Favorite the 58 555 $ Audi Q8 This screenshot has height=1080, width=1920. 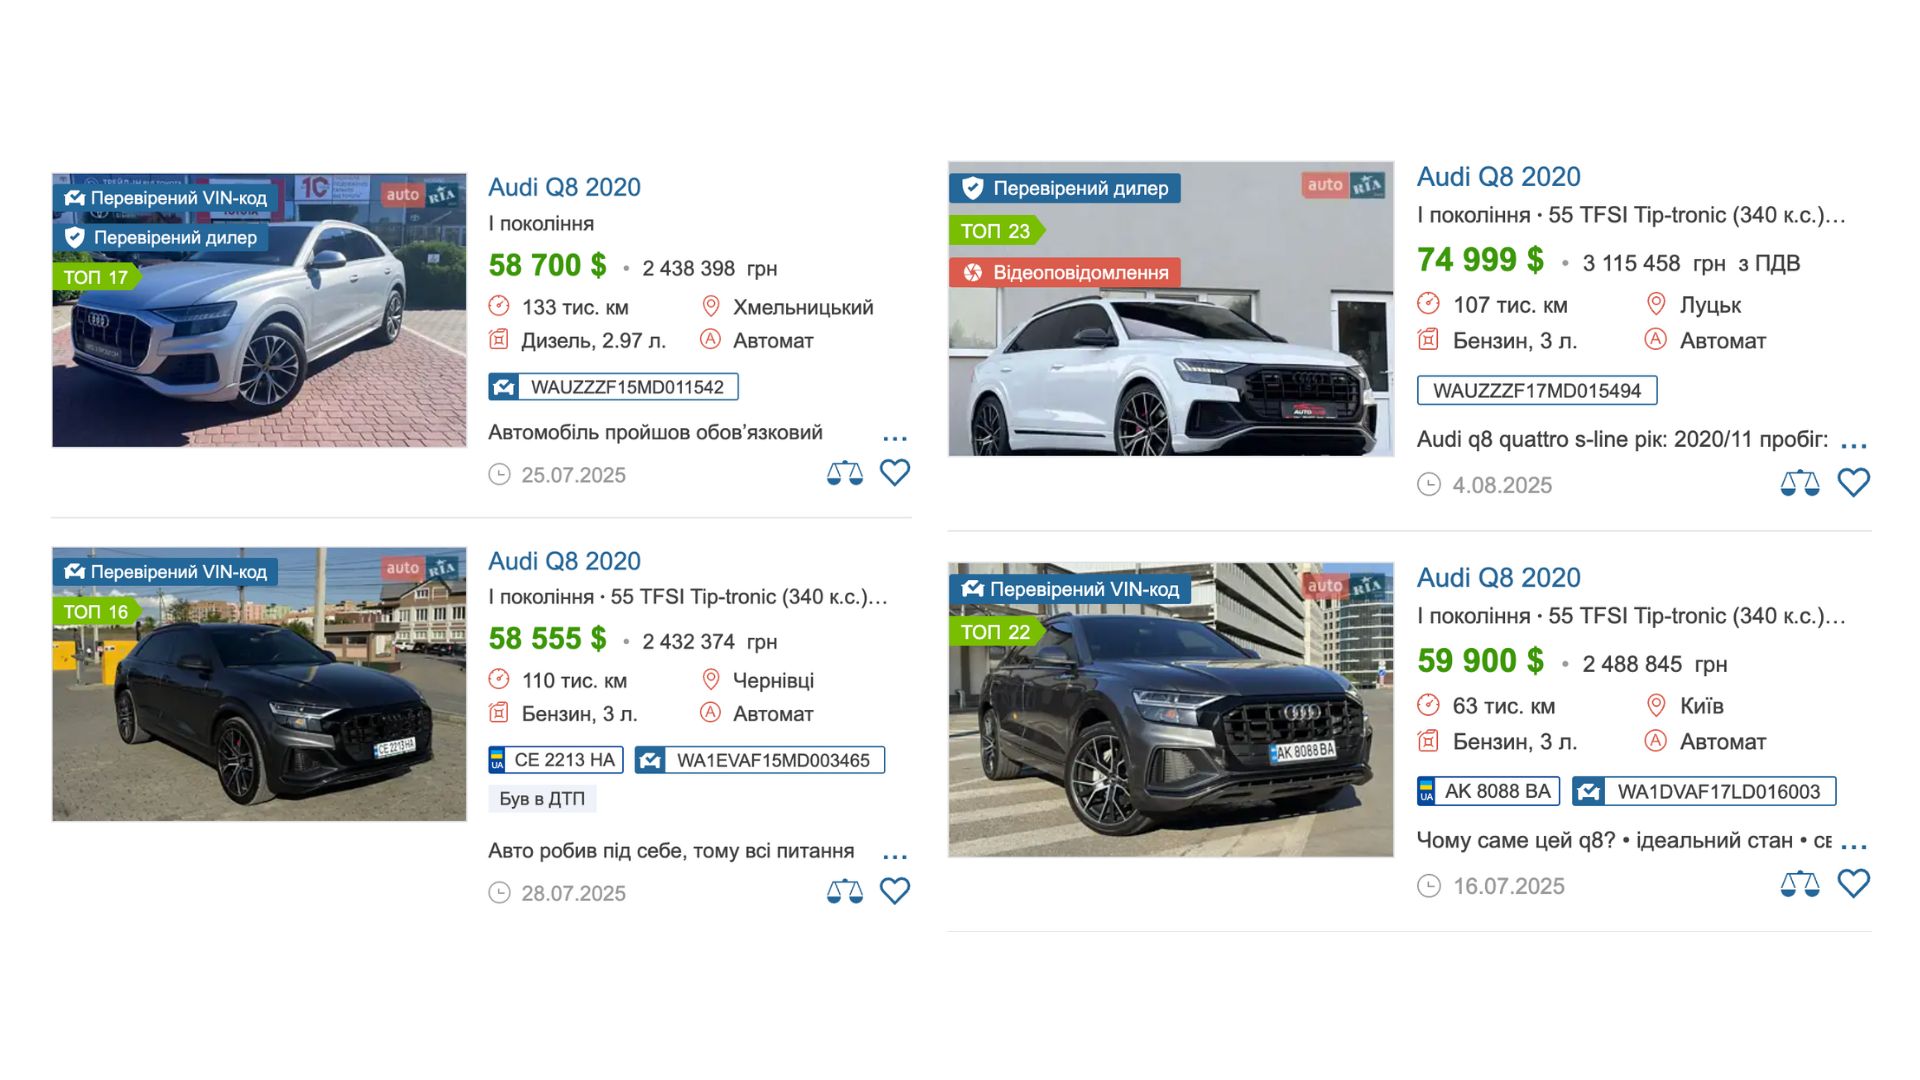point(894,890)
